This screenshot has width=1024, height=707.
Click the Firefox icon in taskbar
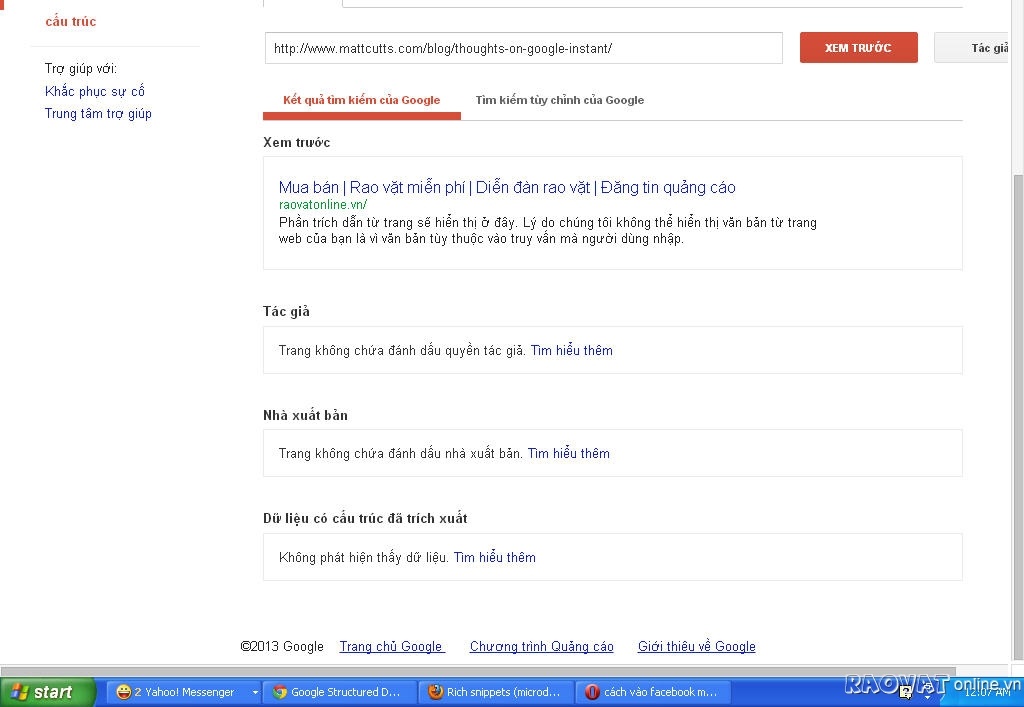click(x=436, y=692)
